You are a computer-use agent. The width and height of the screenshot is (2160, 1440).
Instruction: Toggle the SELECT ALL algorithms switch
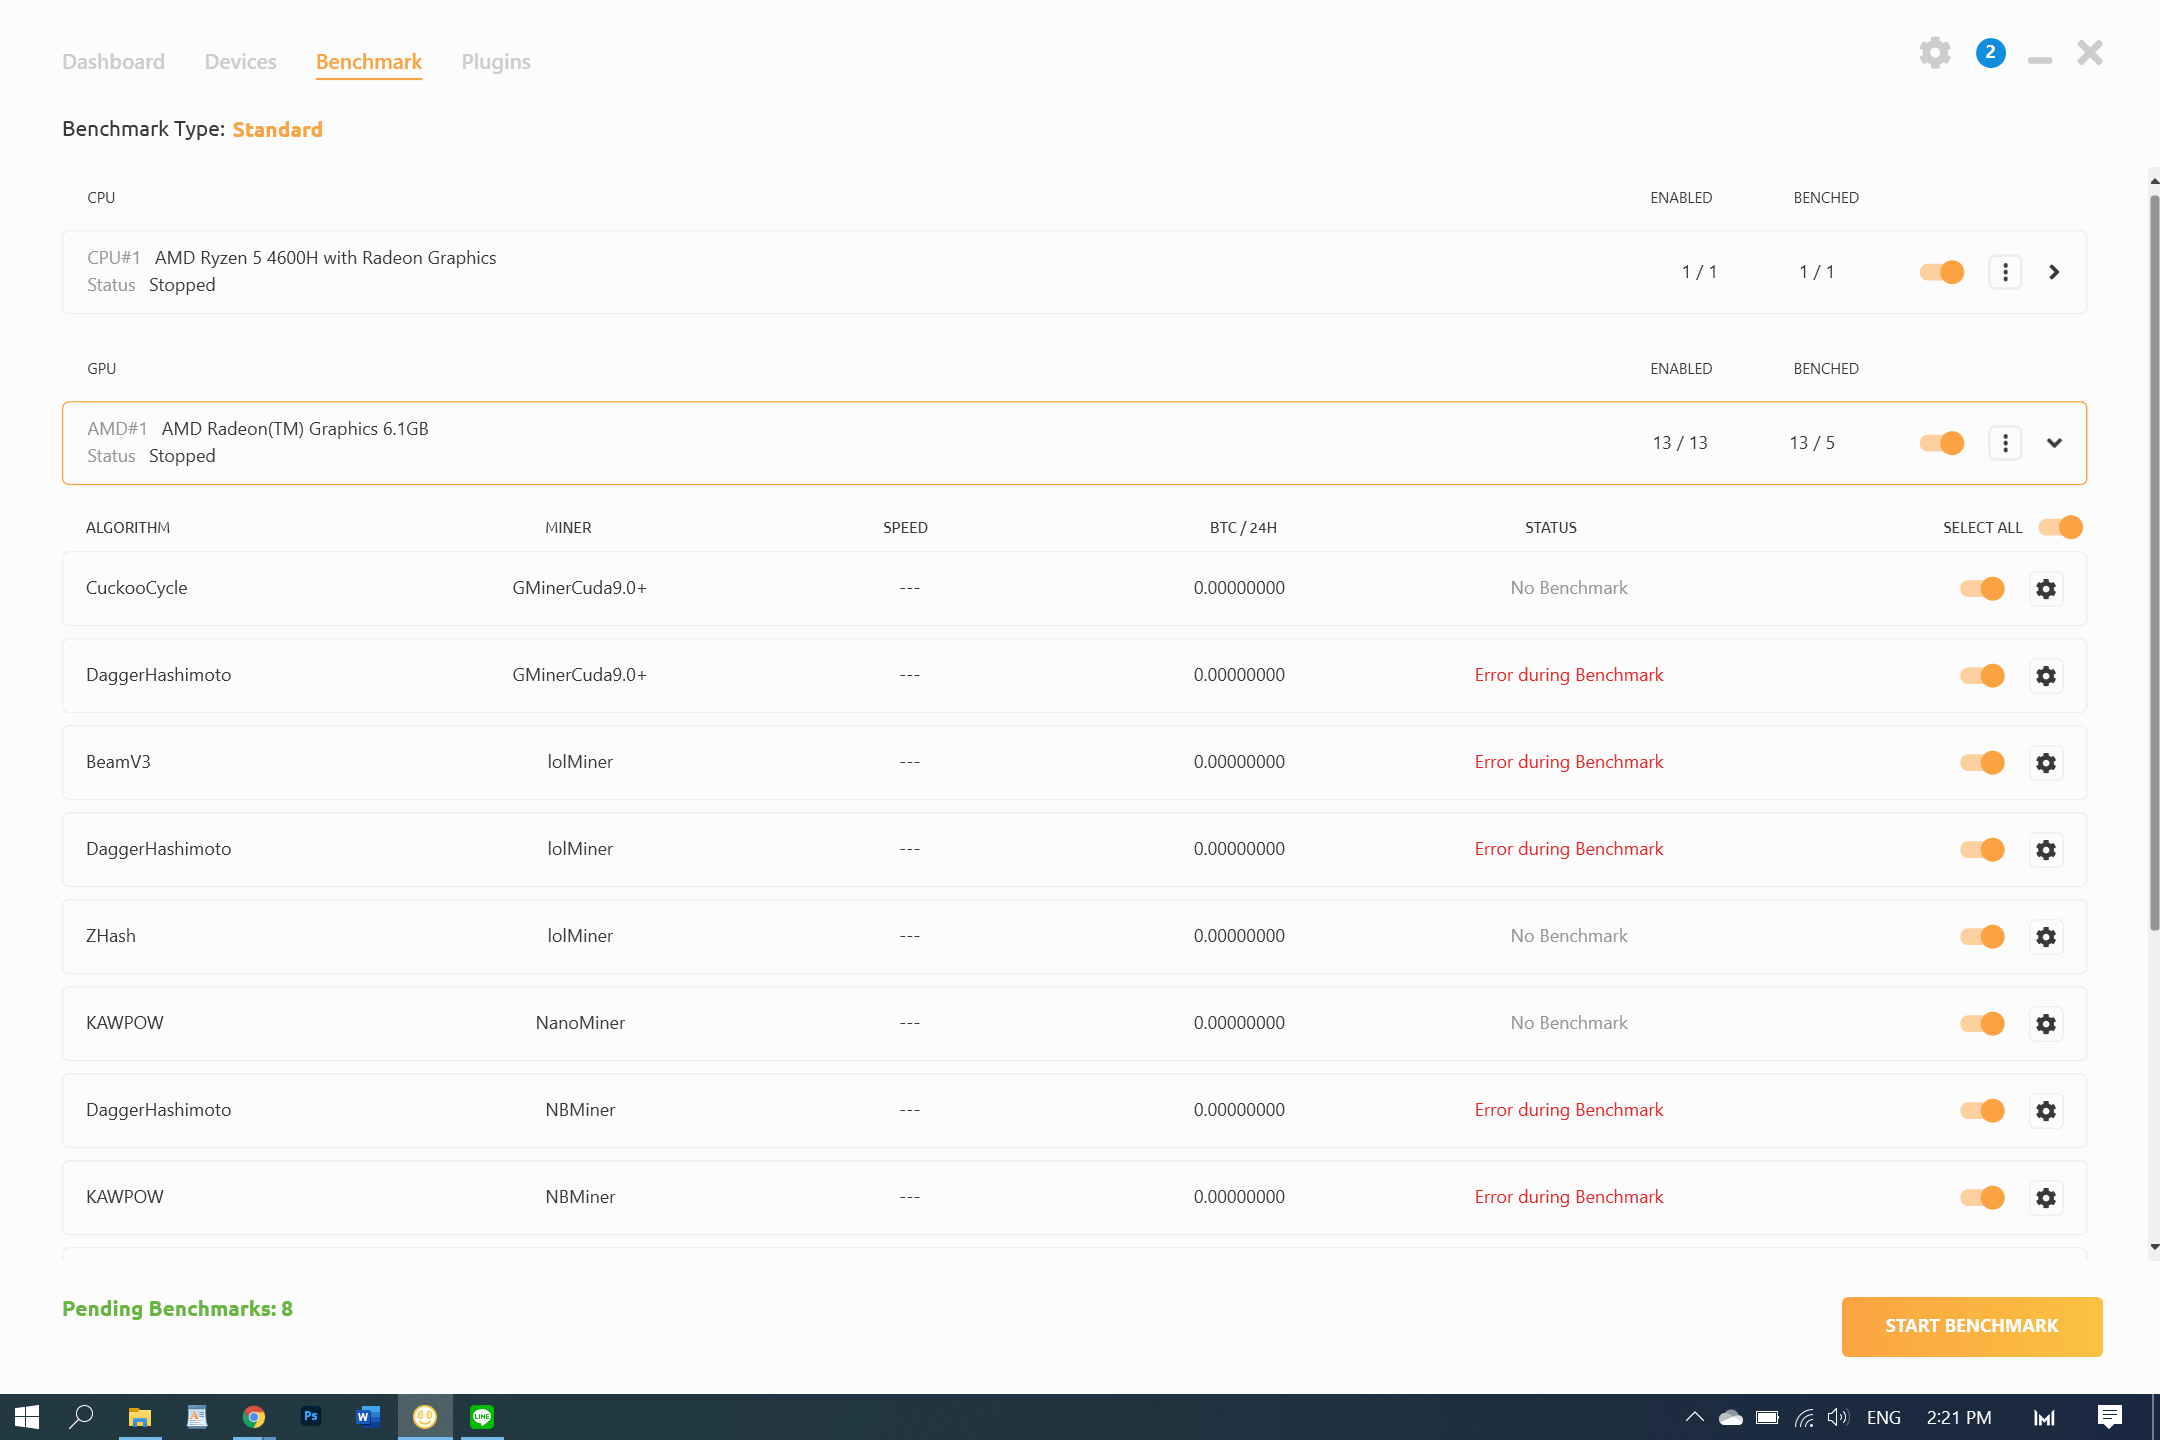point(2061,527)
